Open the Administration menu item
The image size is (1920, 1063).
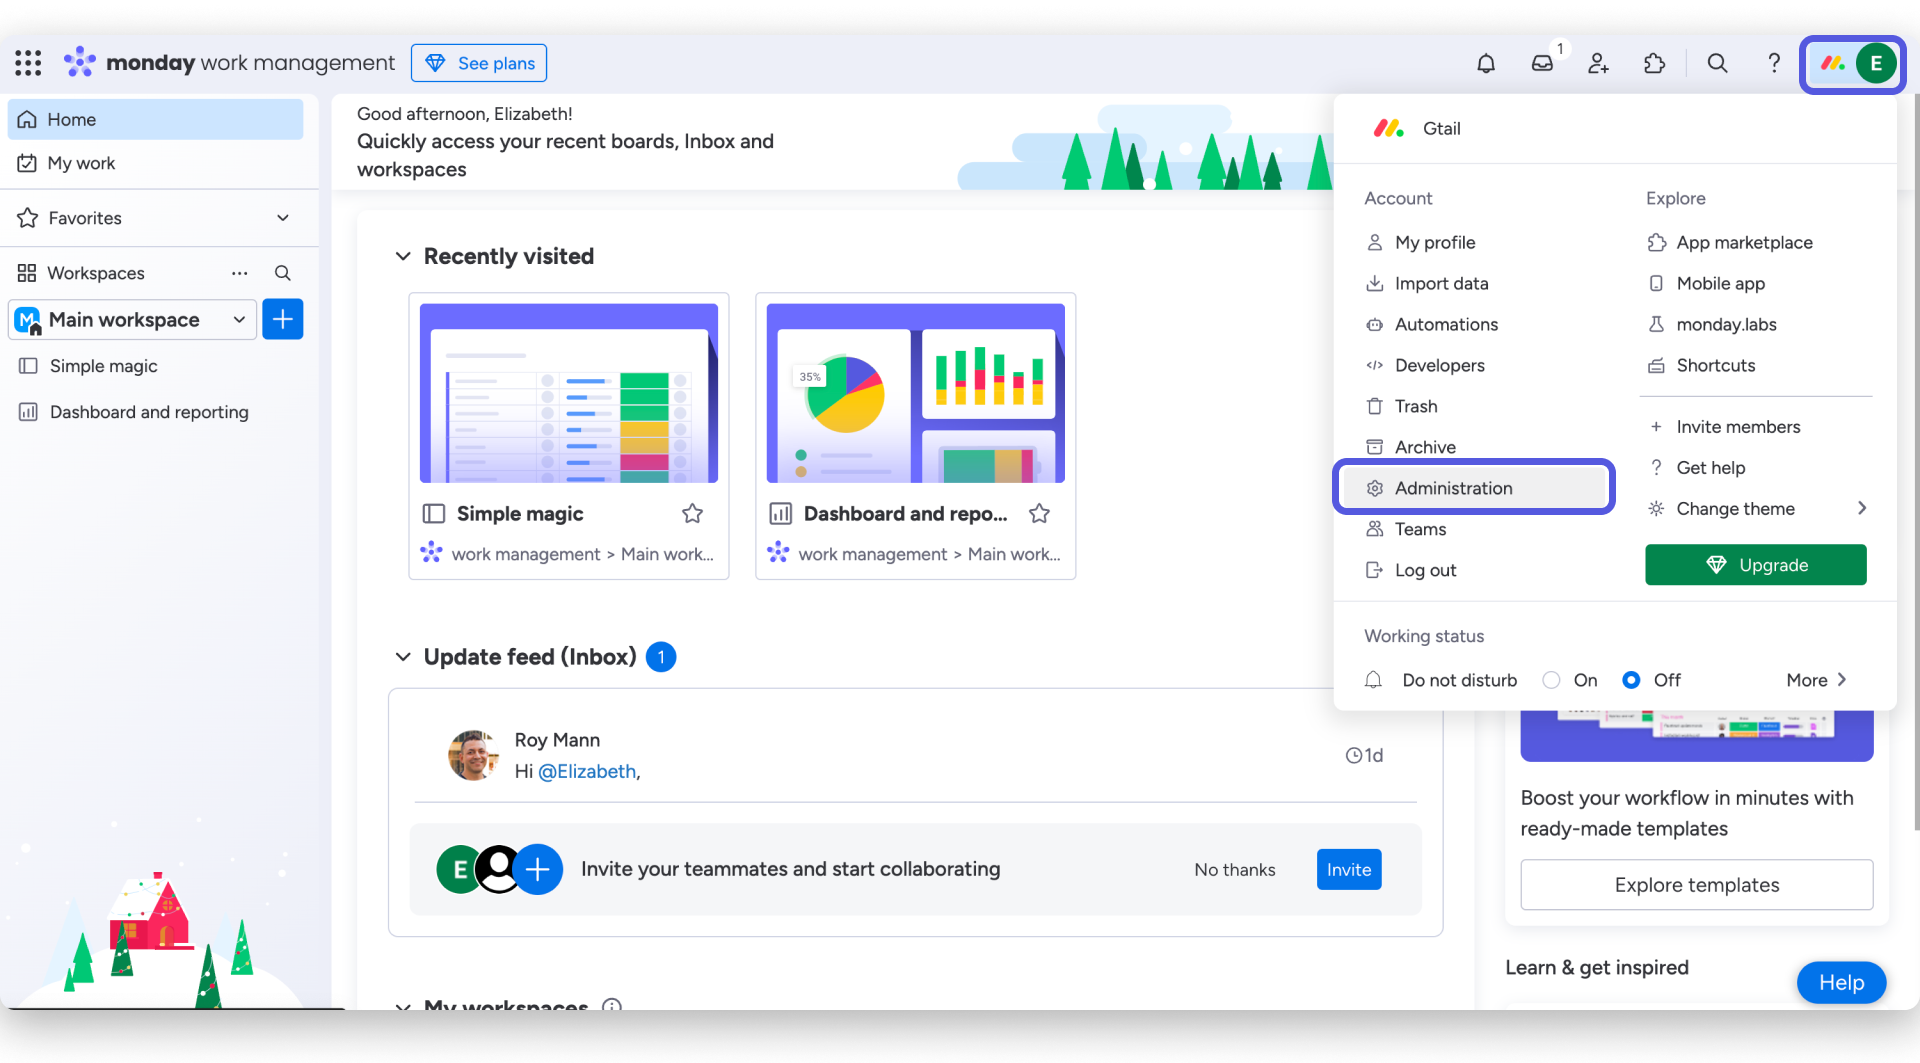click(x=1474, y=488)
